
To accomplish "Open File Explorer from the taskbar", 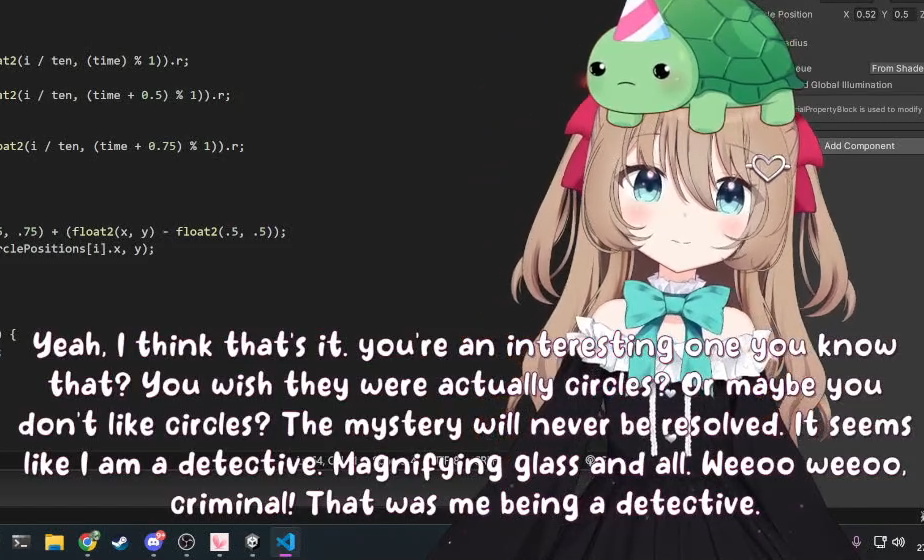I will pos(54,542).
